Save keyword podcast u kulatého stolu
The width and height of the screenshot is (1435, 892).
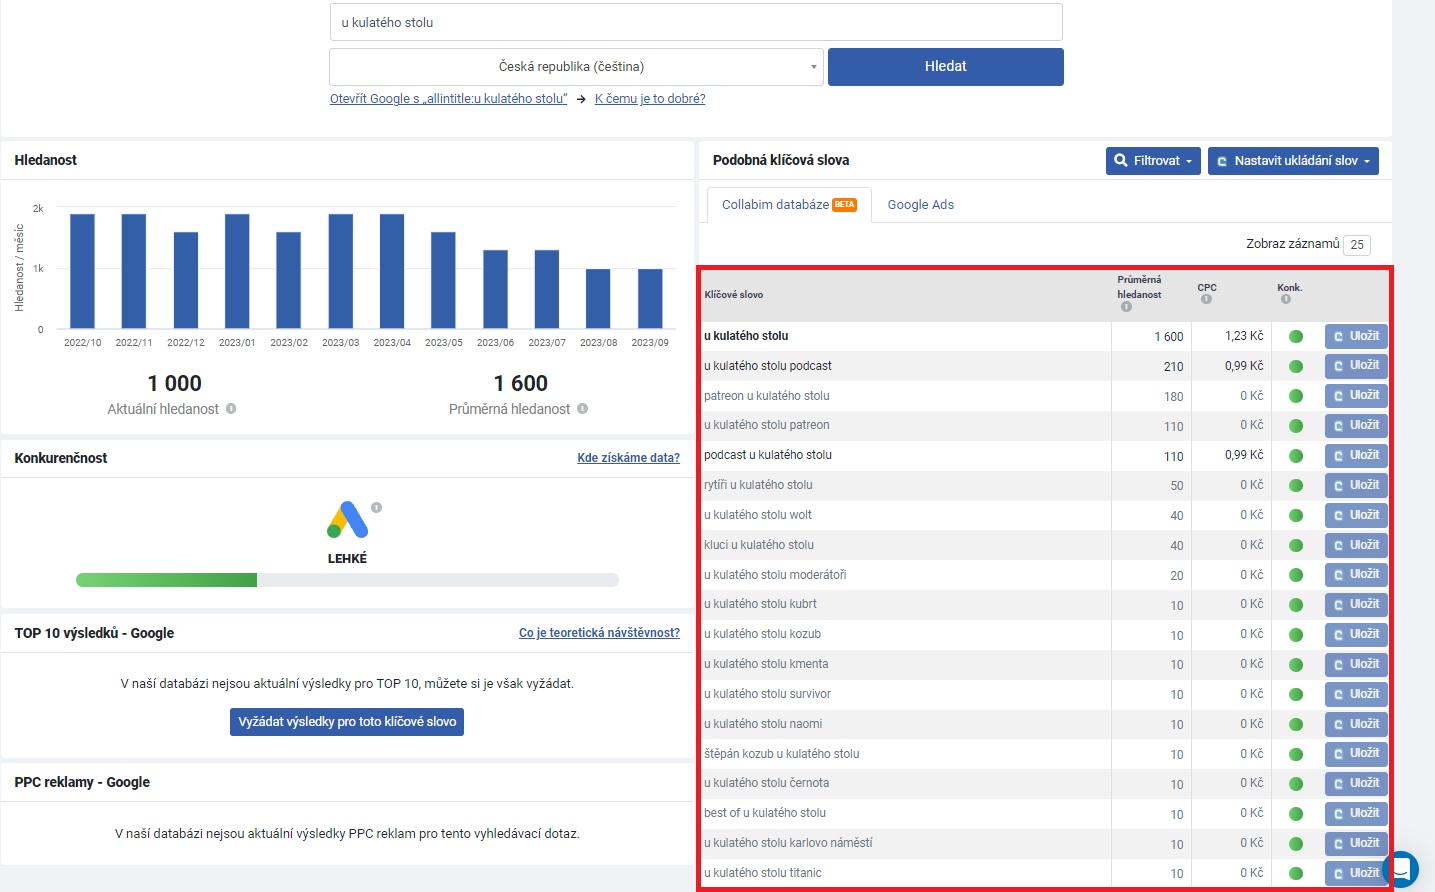(1356, 456)
